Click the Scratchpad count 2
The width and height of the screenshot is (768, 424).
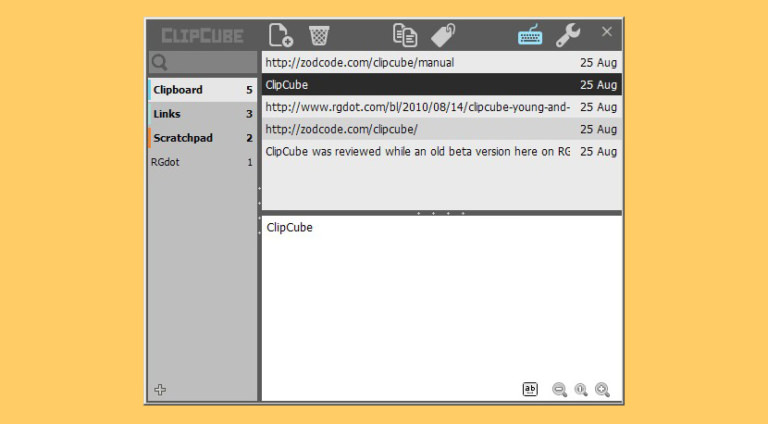pos(249,138)
